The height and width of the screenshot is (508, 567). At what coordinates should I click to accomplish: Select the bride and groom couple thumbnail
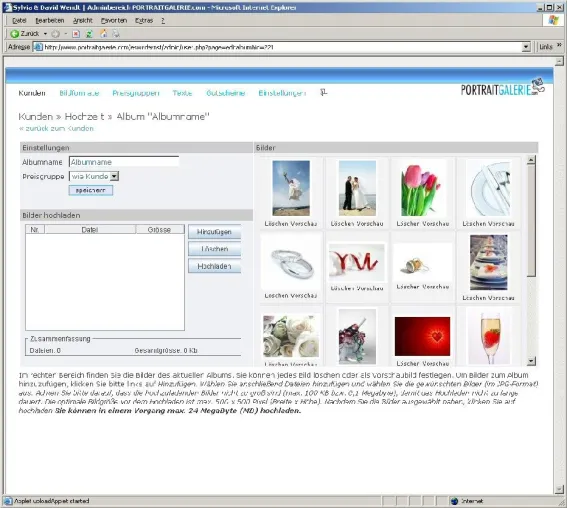pyautogui.click(x=357, y=188)
